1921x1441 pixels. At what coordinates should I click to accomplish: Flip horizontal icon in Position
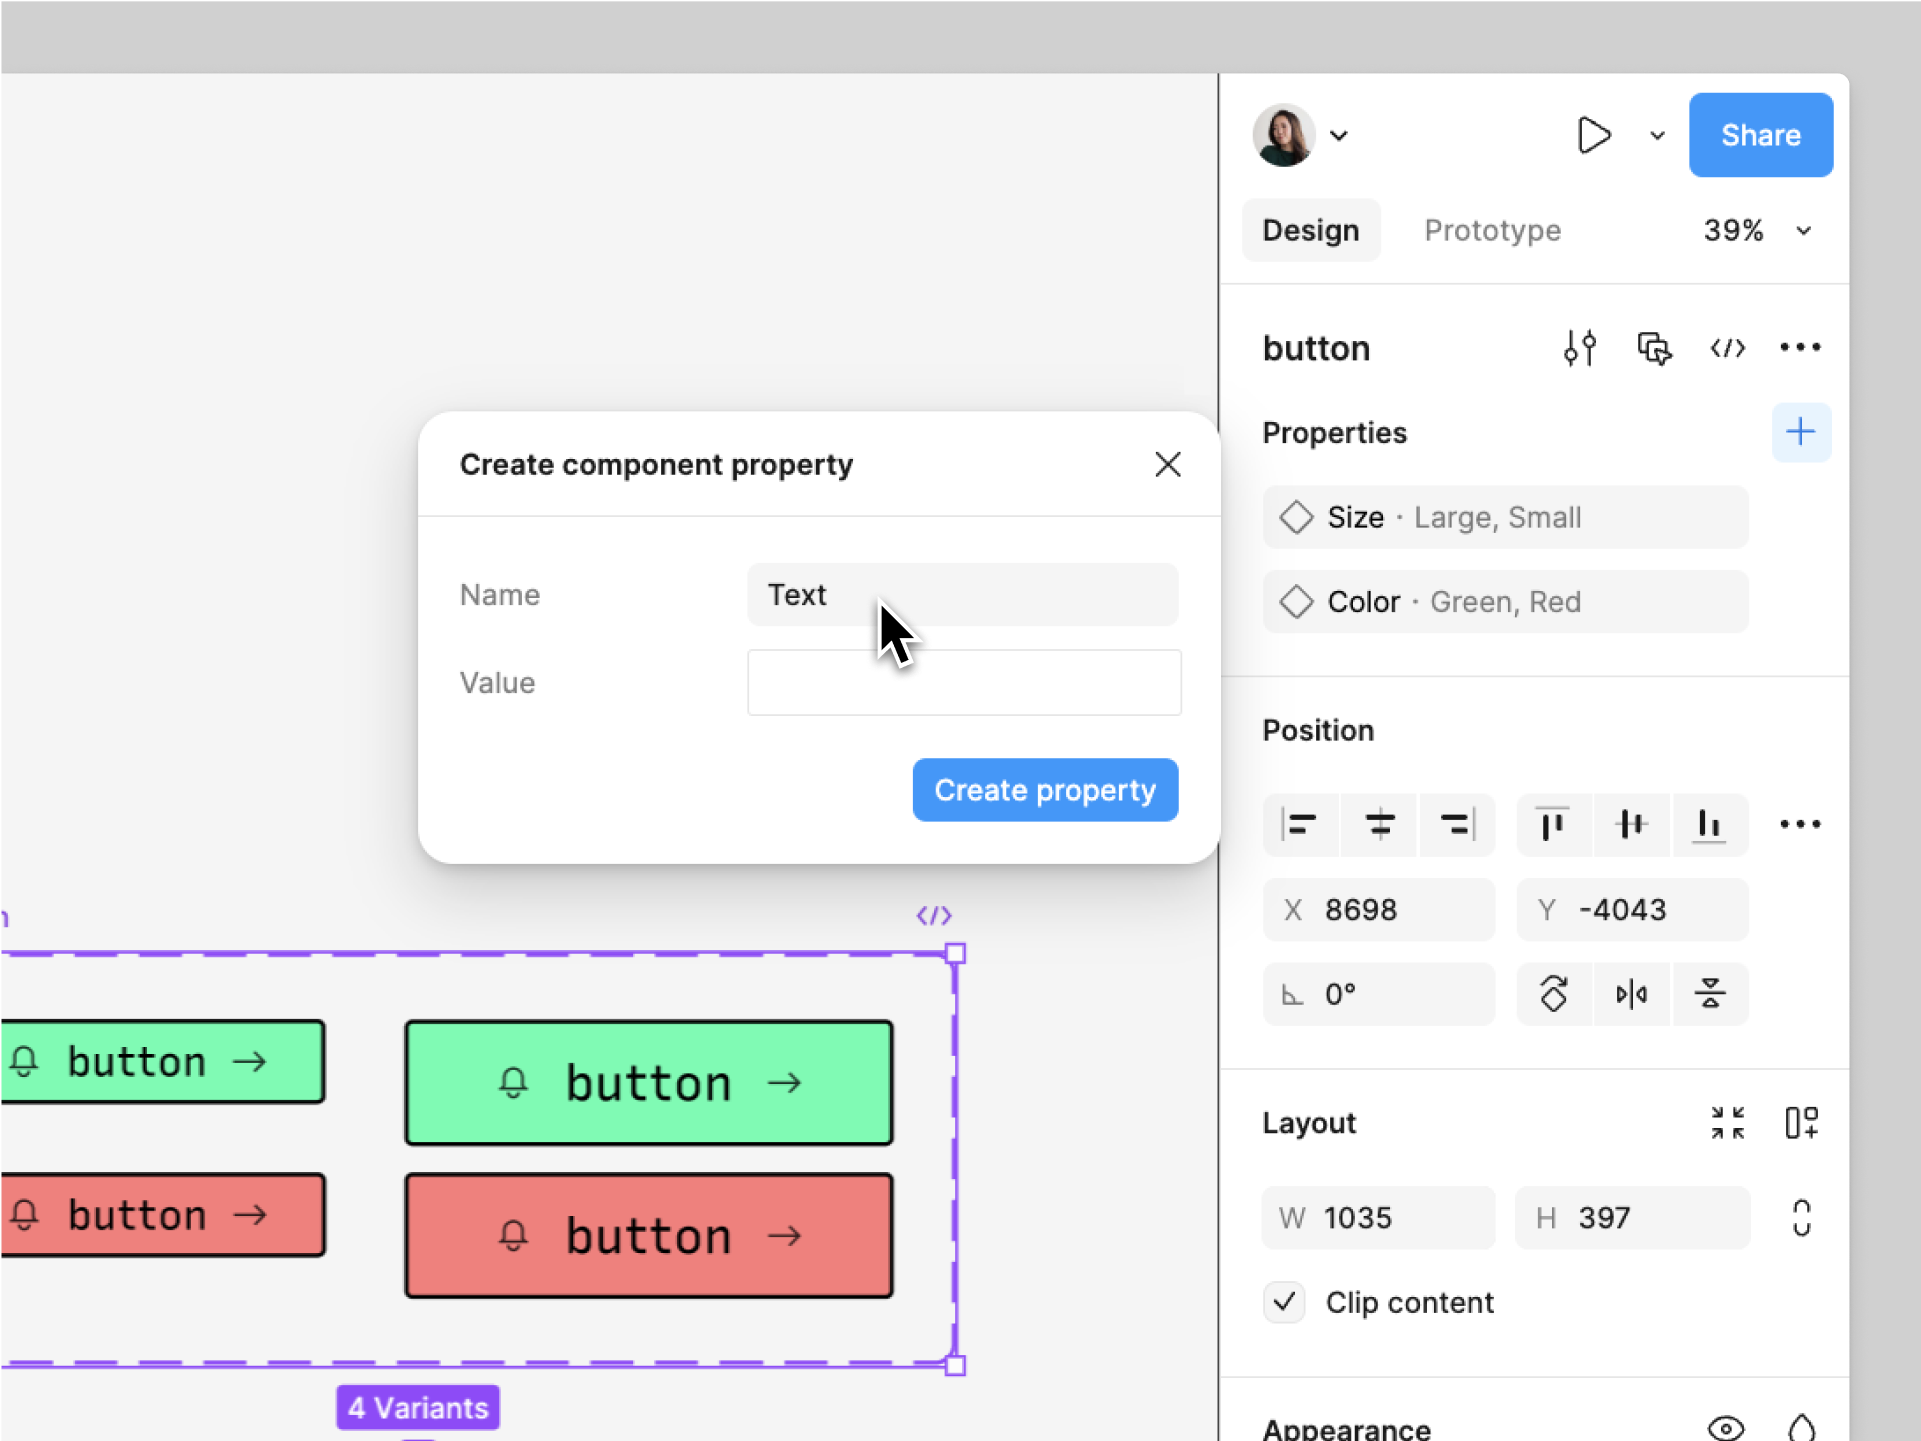[1631, 994]
